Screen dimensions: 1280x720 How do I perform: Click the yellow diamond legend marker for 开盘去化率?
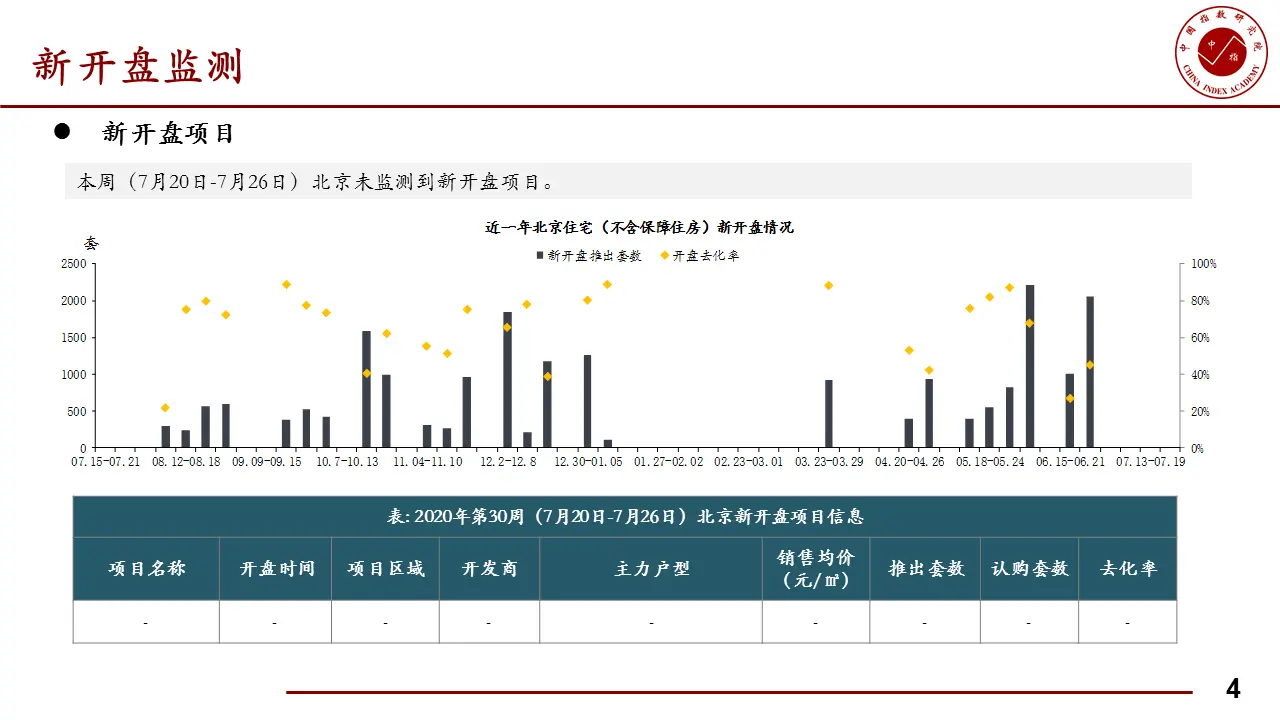click(664, 255)
